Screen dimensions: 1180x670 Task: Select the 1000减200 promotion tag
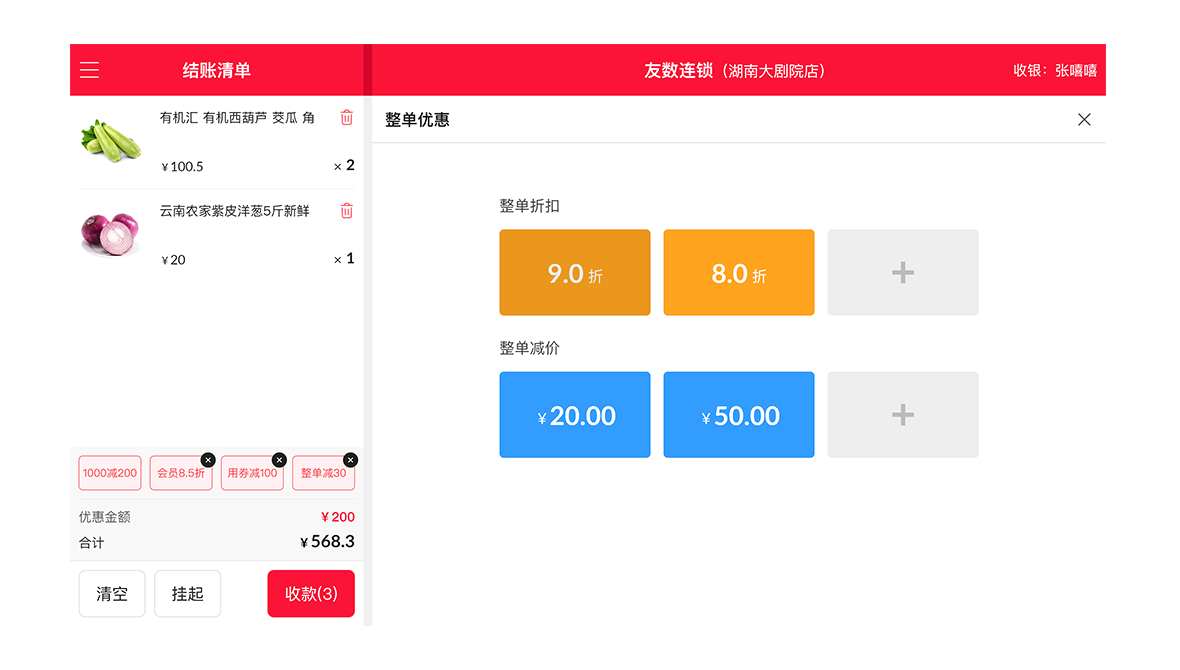[110, 473]
